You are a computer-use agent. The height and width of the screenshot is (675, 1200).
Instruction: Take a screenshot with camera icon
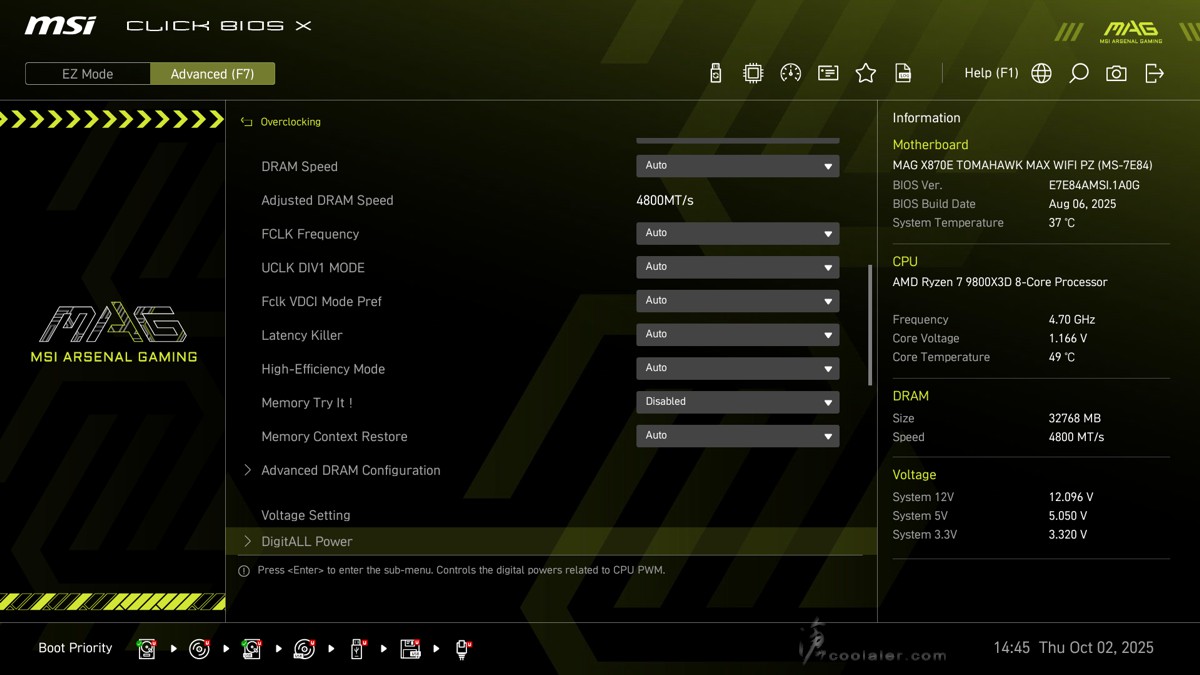click(1116, 73)
